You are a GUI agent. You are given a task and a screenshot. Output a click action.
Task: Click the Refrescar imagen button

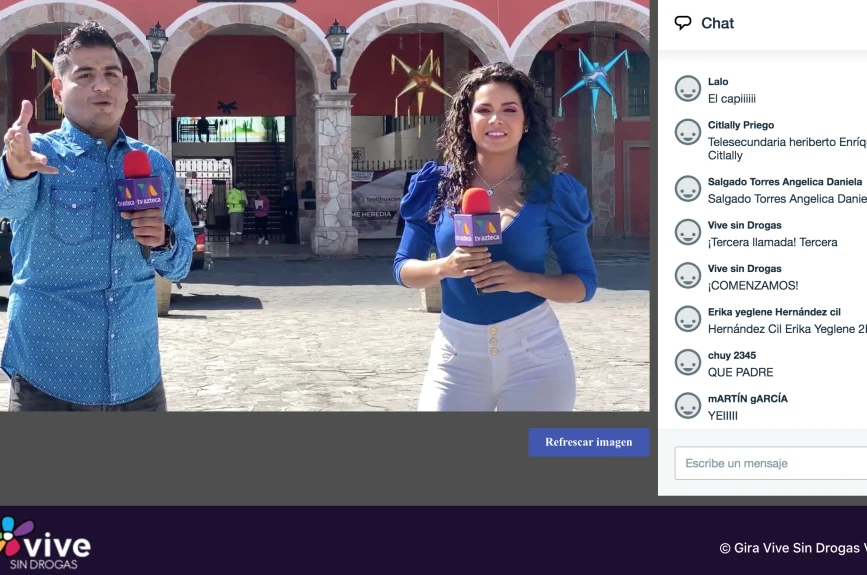tap(588, 442)
